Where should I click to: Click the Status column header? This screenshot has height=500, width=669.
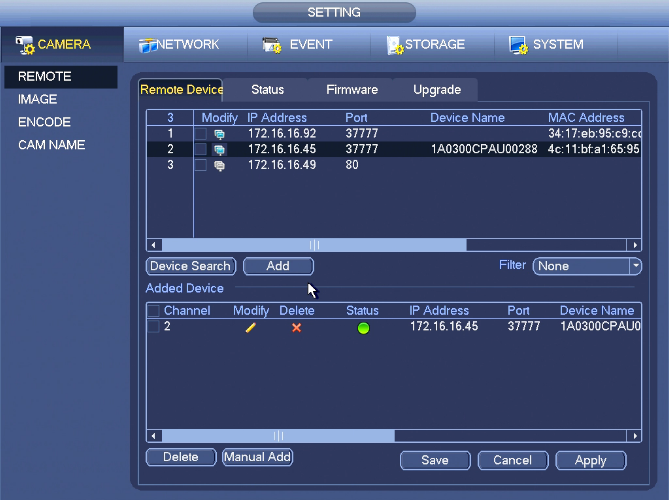[x=362, y=311]
